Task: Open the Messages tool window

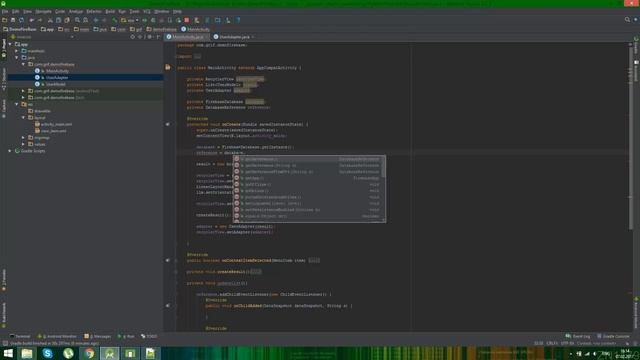Action: coord(98,336)
